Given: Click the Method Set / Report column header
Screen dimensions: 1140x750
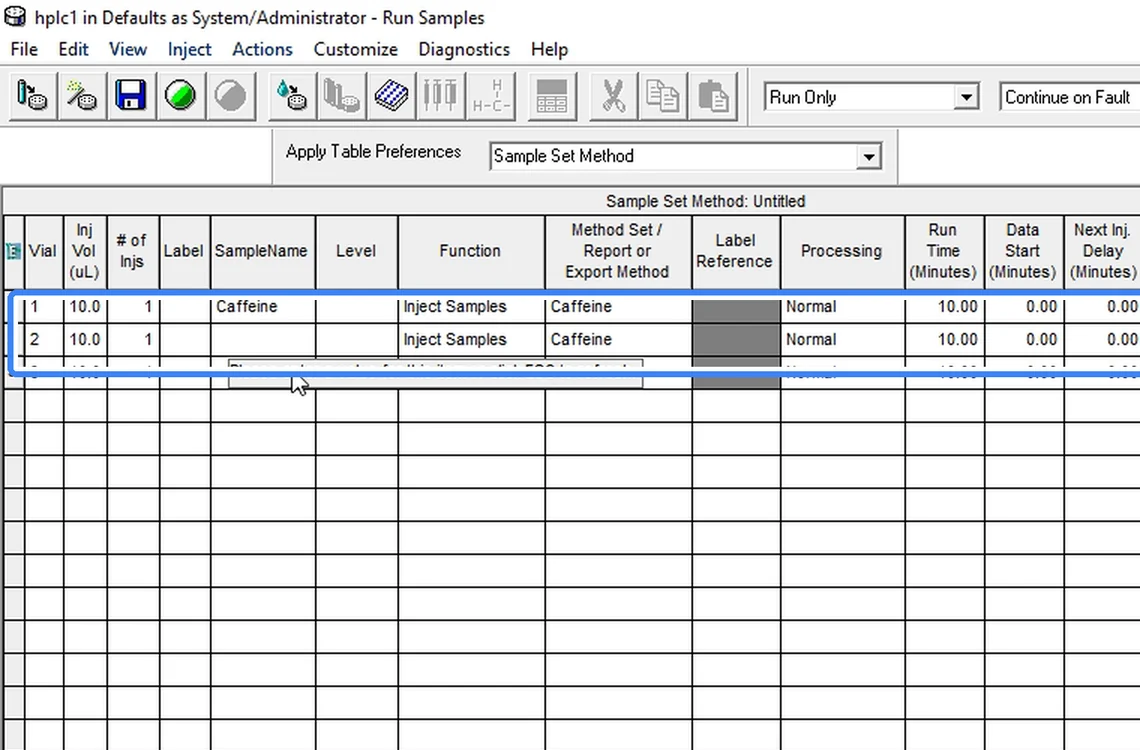Looking at the screenshot, I should tap(617, 251).
